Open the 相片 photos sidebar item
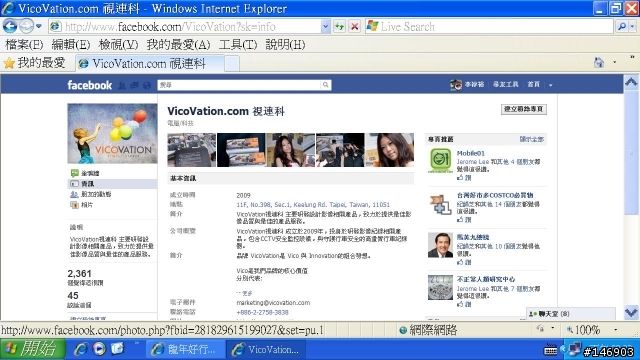Screen dimensions: 640x360 tap(87, 205)
